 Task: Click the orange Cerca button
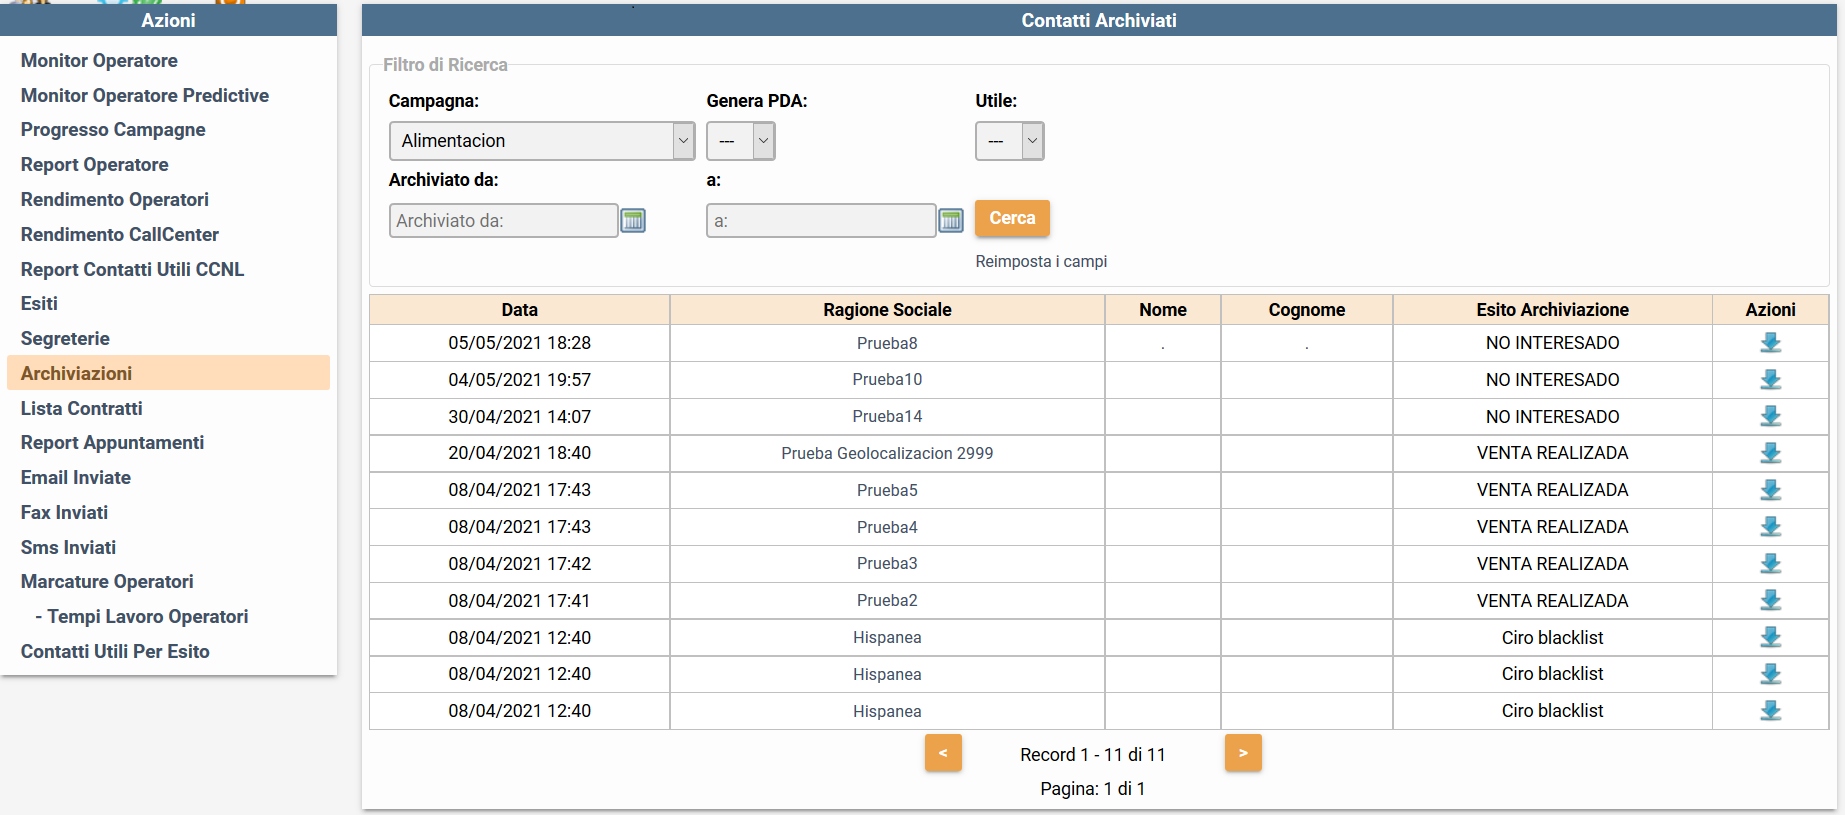1012,218
